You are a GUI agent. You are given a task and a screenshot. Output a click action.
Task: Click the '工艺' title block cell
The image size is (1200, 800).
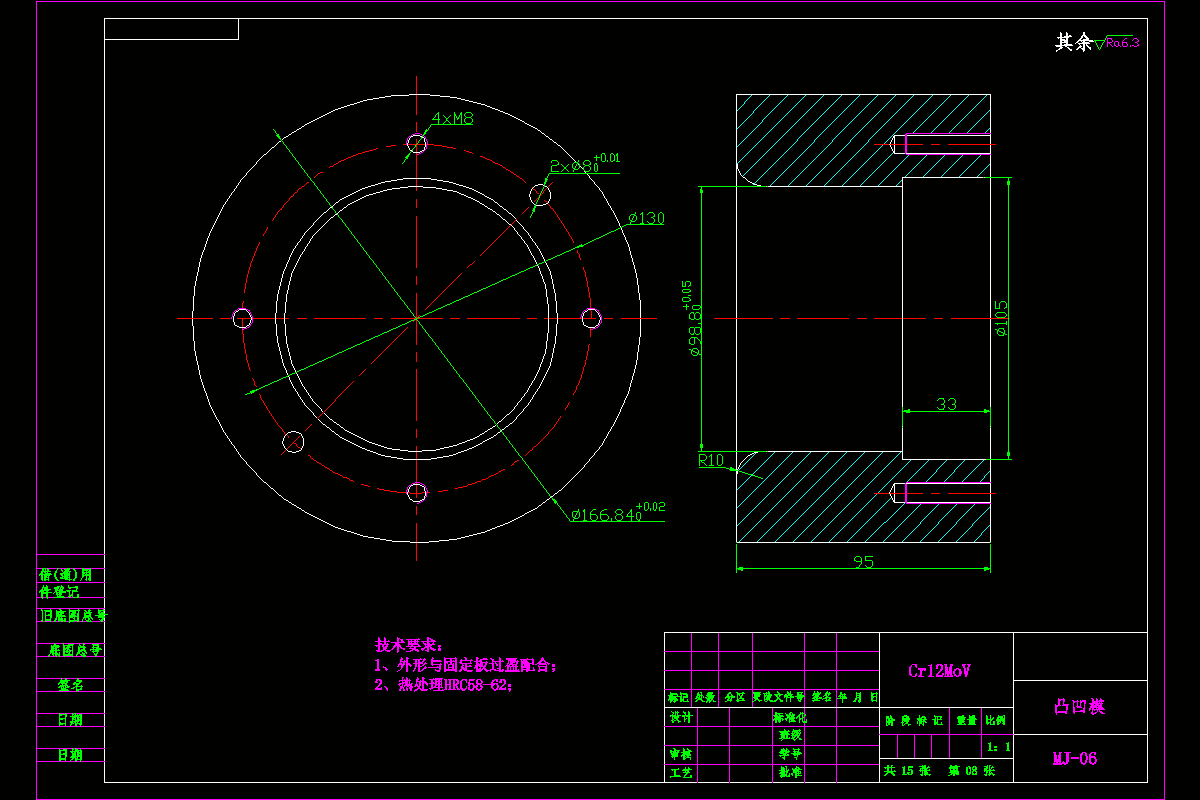[x=680, y=773]
